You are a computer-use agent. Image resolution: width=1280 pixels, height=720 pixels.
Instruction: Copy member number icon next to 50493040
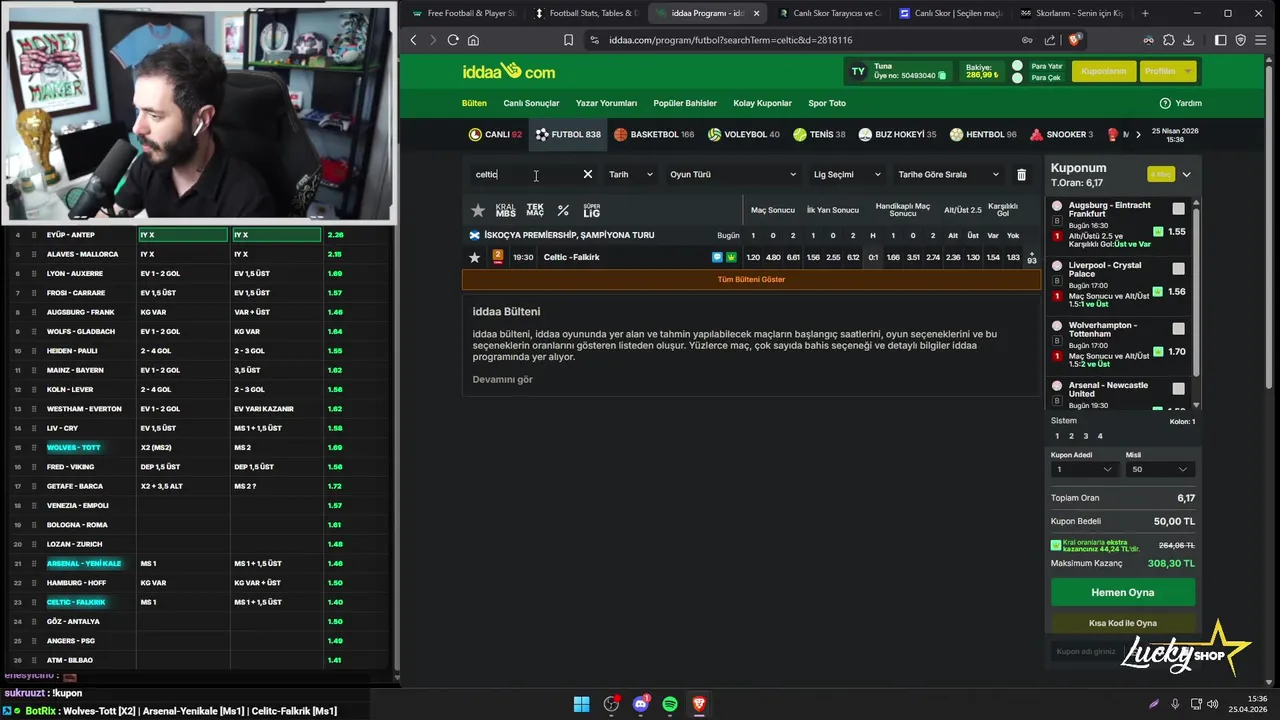coord(942,76)
